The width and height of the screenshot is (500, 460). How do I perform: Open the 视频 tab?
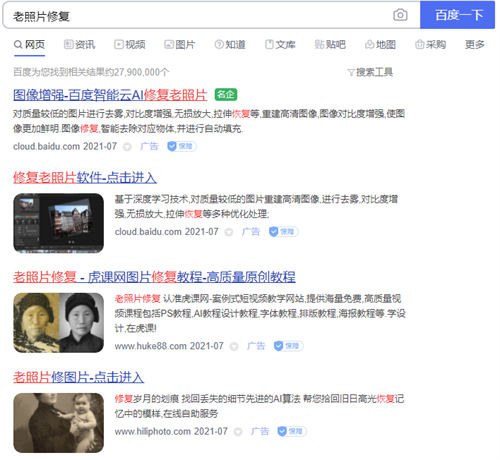(130, 44)
